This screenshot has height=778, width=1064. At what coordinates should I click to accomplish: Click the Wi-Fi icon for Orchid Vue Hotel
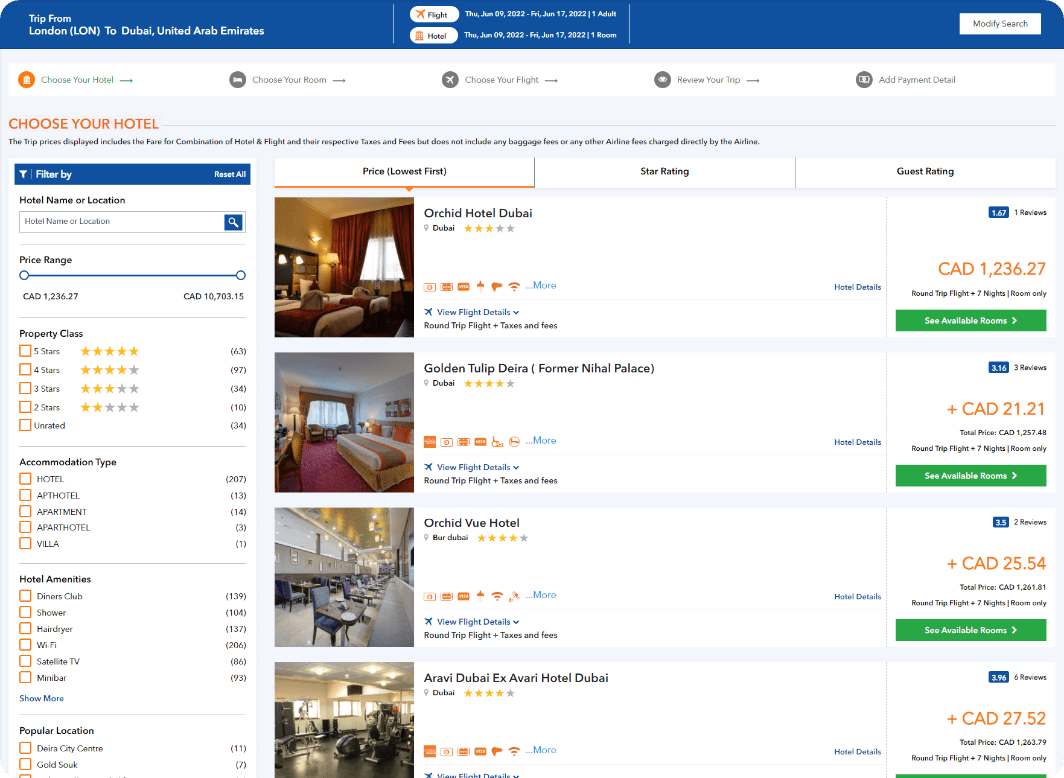pyautogui.click(x=497, y=597)
